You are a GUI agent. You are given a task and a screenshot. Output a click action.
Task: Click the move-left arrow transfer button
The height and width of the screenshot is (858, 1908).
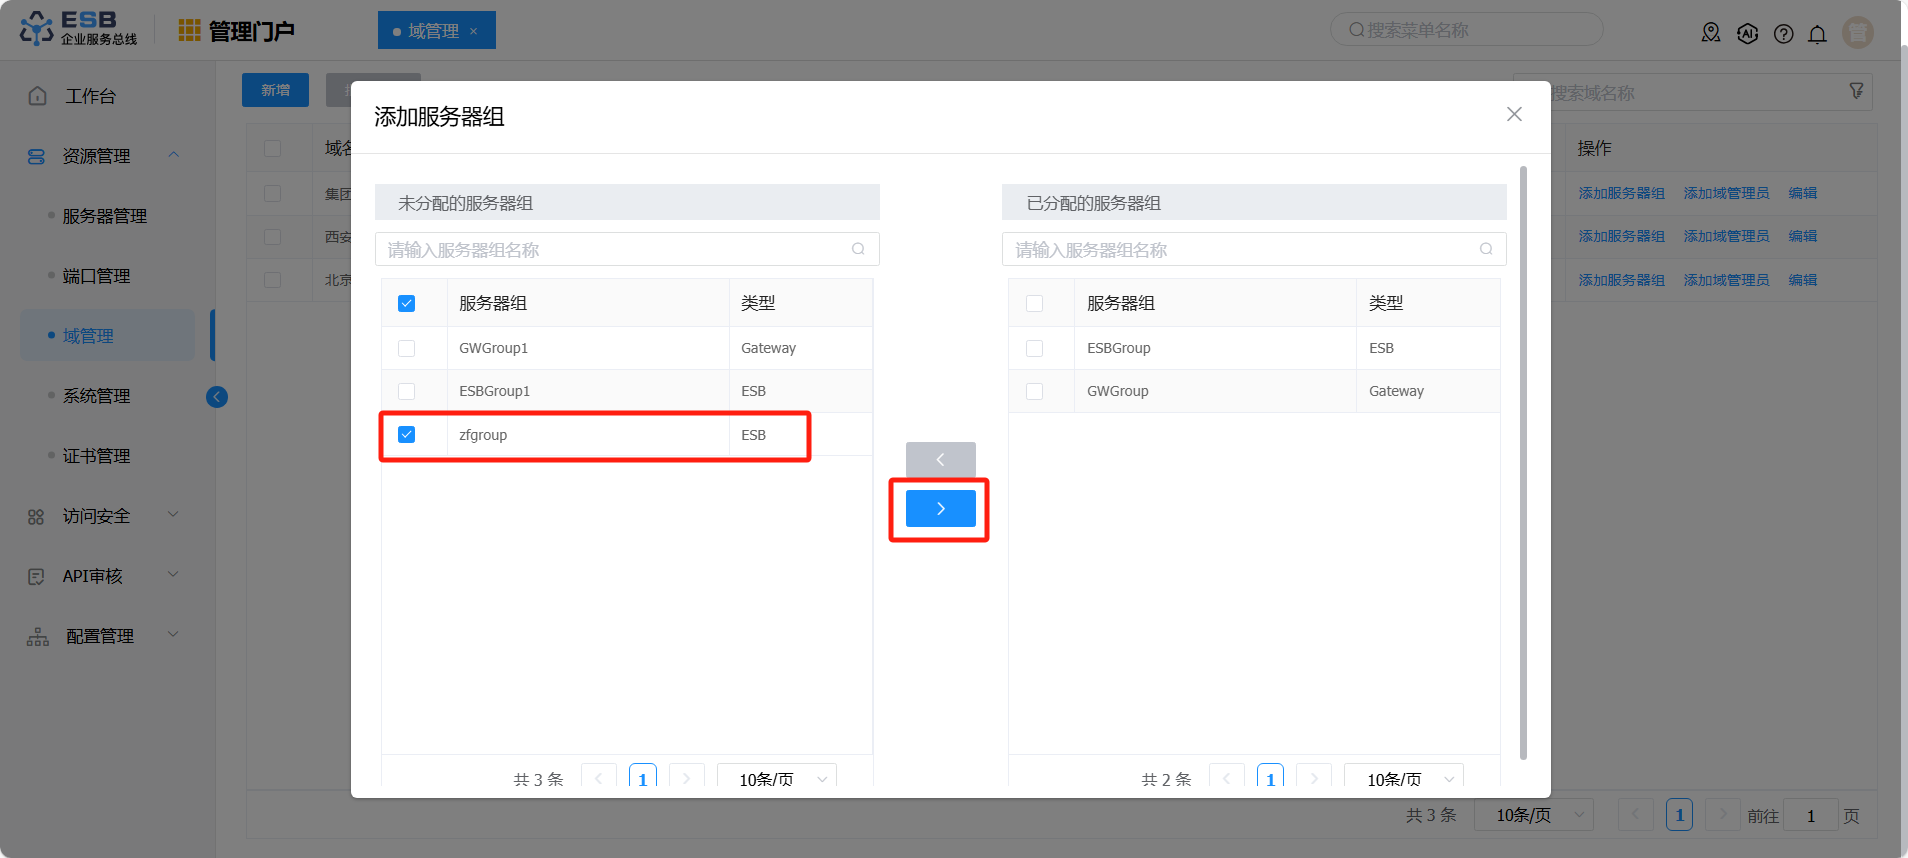pos(940,460)
